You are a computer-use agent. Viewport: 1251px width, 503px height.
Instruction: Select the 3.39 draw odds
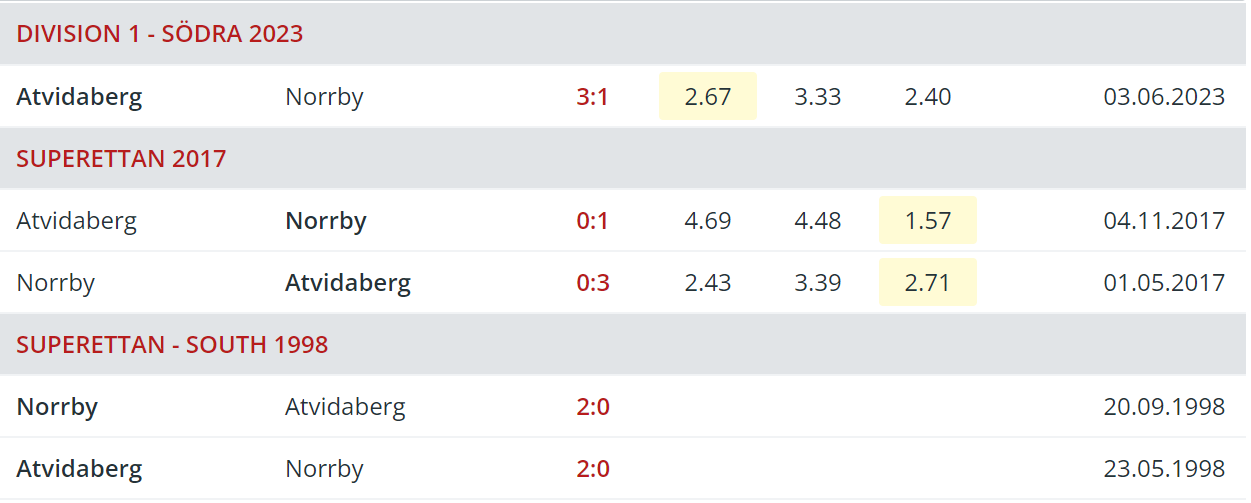click(x=818, y=283)
